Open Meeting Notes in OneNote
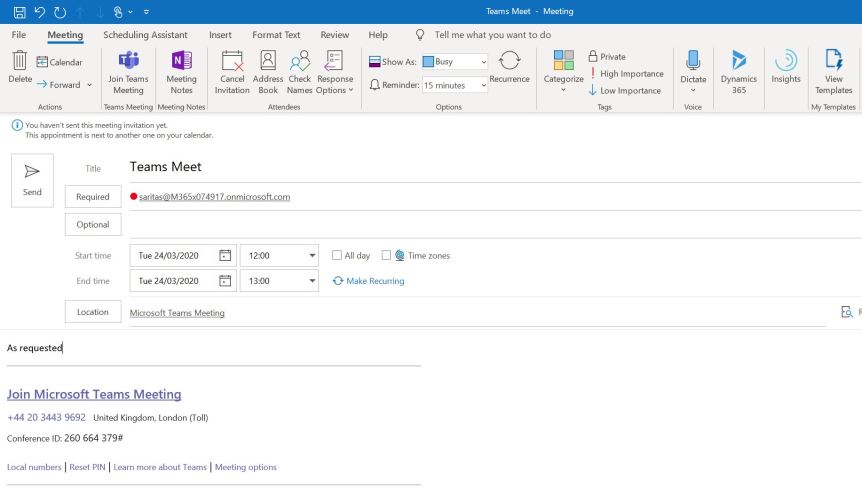 [x=181, y=62]
